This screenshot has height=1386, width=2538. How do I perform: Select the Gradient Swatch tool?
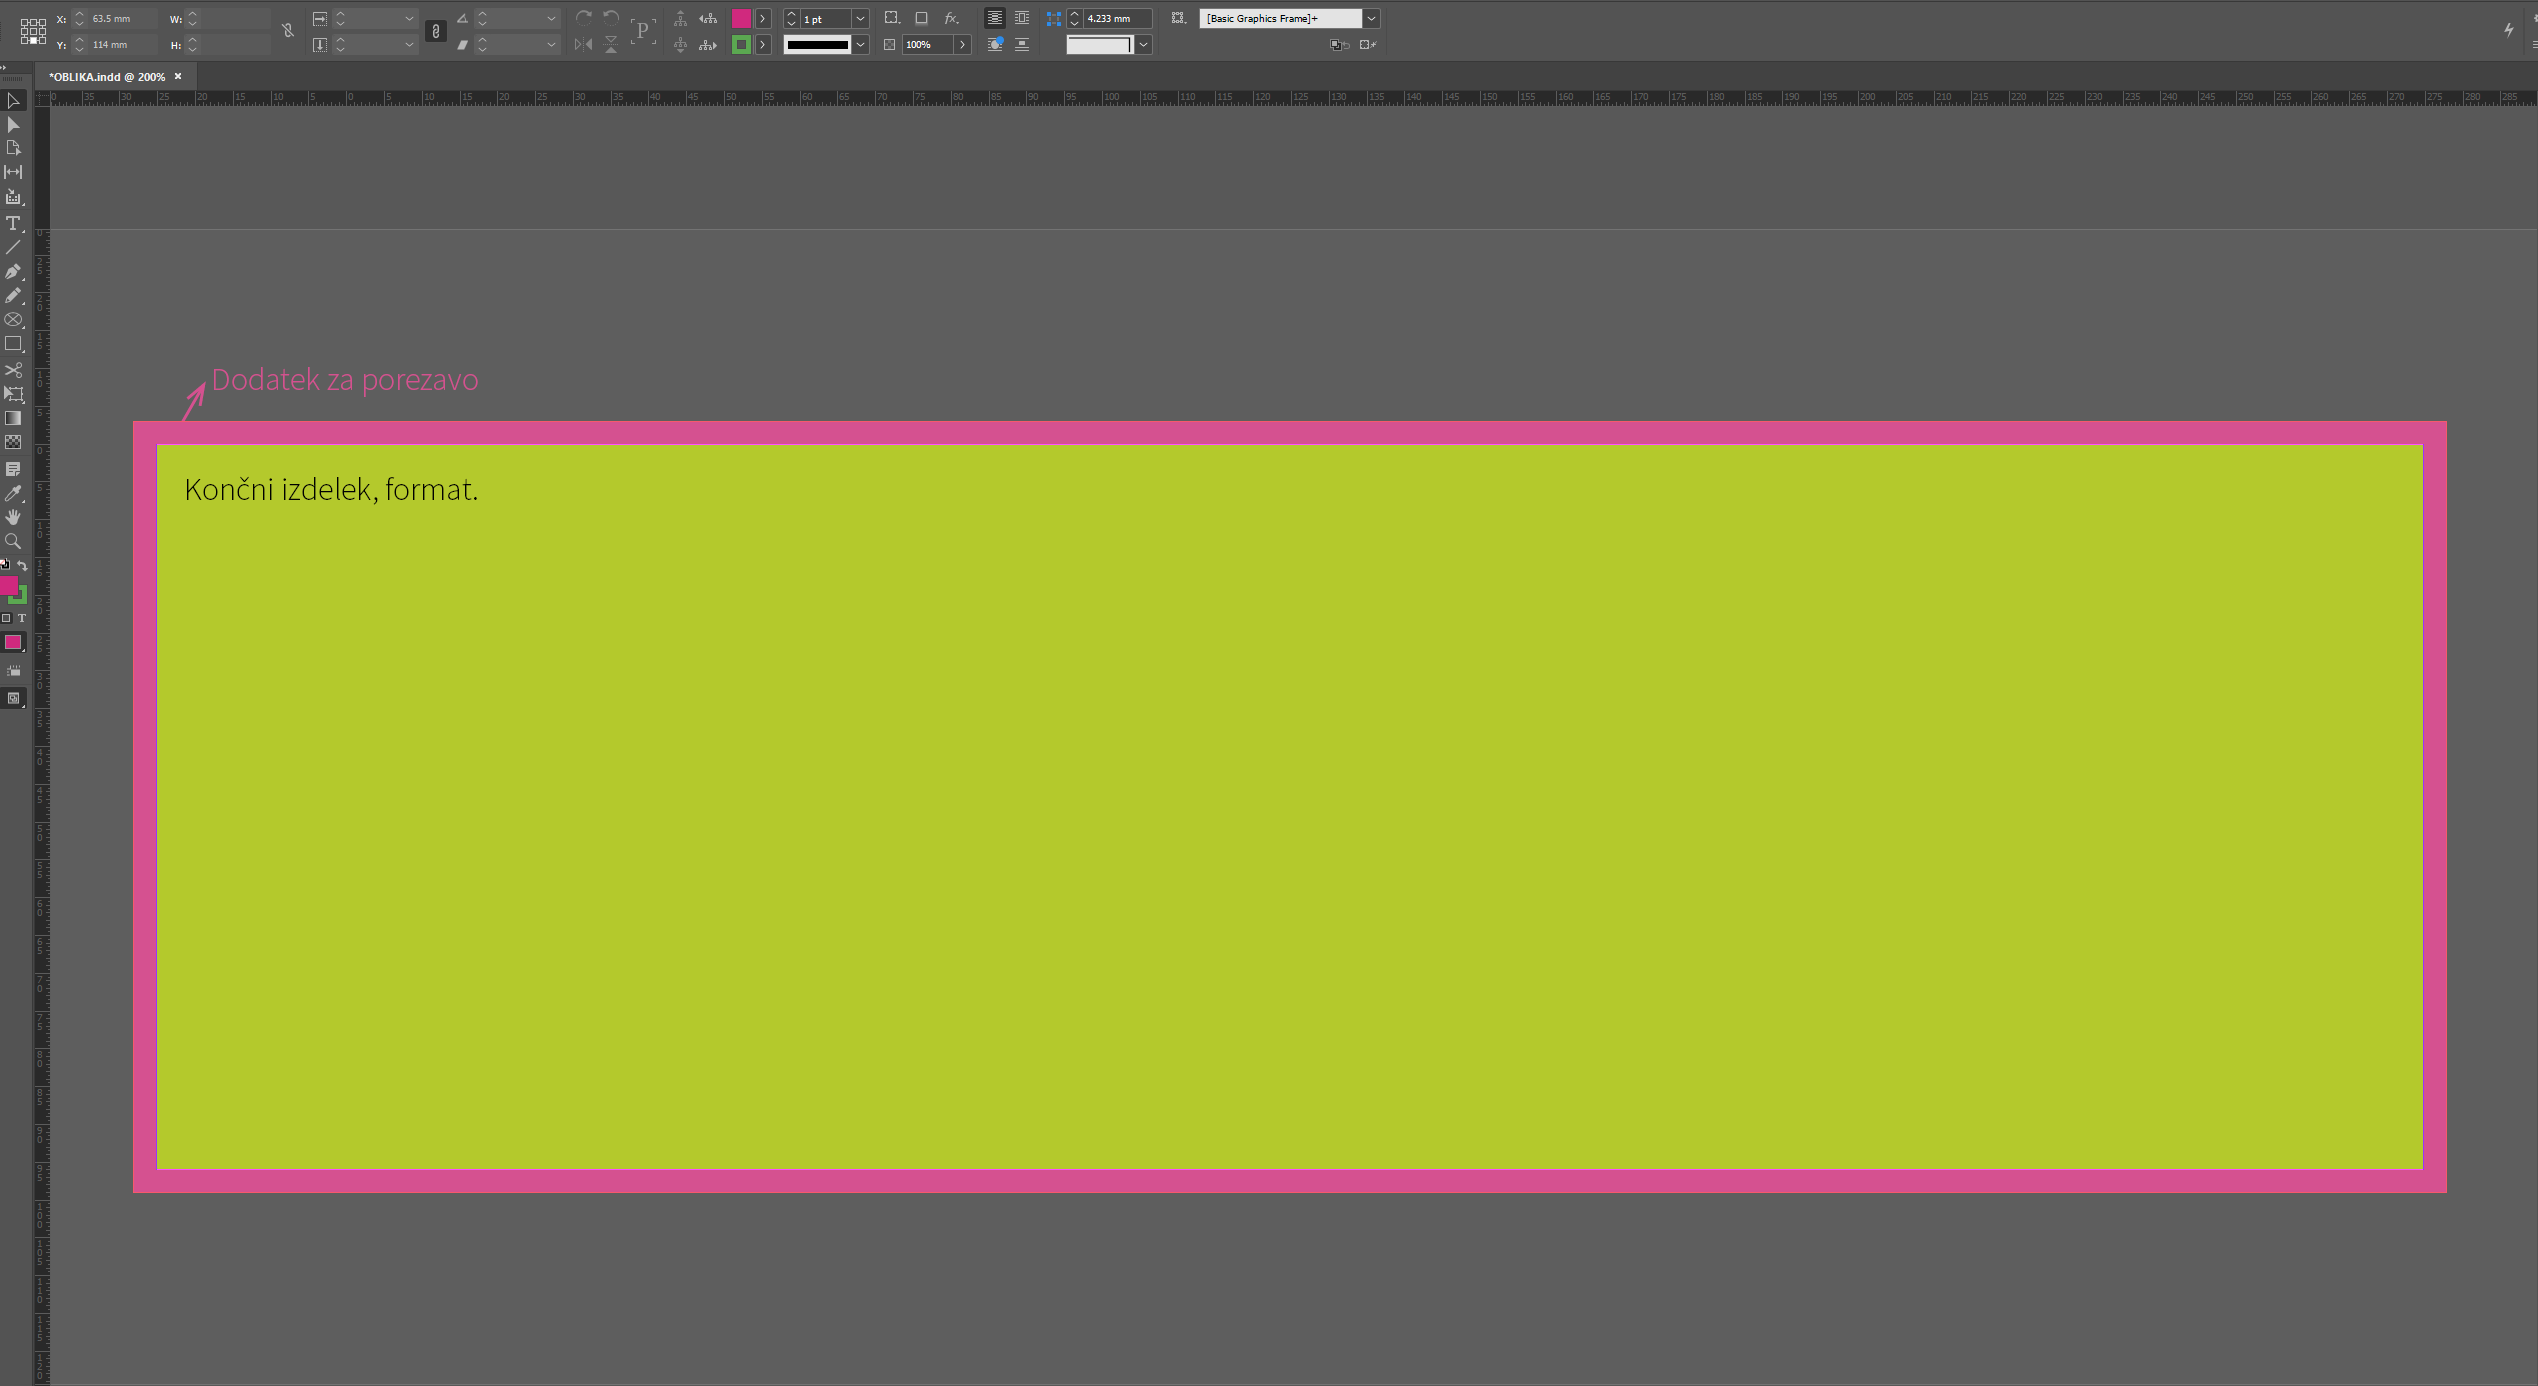coord(13,418)
